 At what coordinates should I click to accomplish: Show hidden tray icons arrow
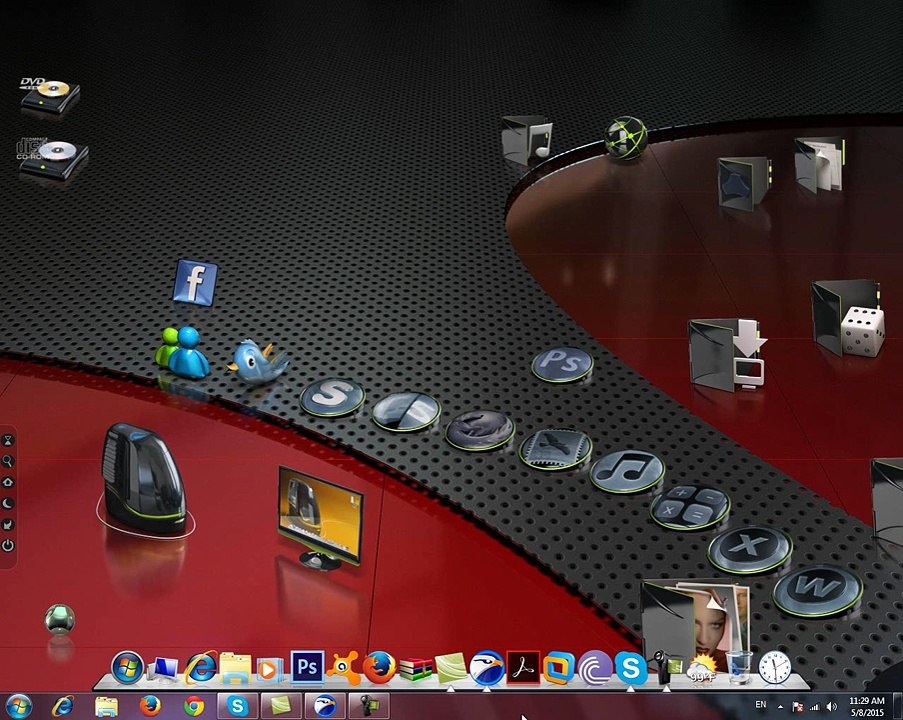(x=780, y=706)
